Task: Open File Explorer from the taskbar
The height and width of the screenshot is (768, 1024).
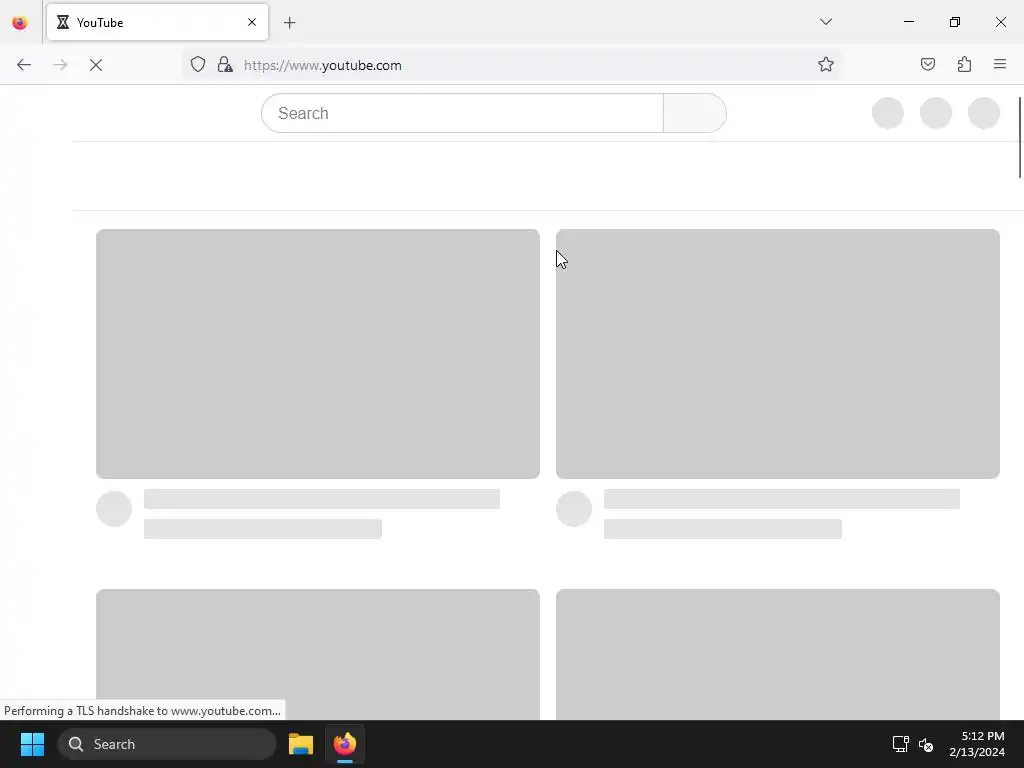Action: [x=301, y=744]
